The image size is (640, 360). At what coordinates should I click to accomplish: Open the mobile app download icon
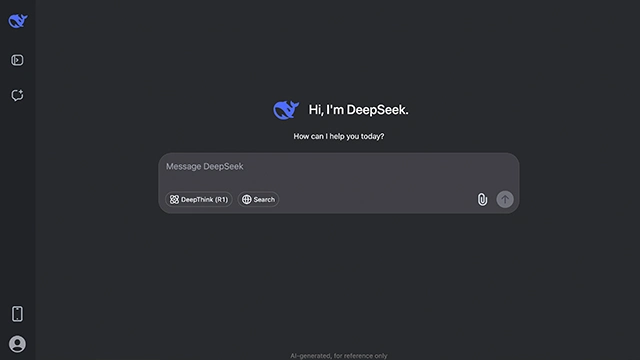(17, 314)
